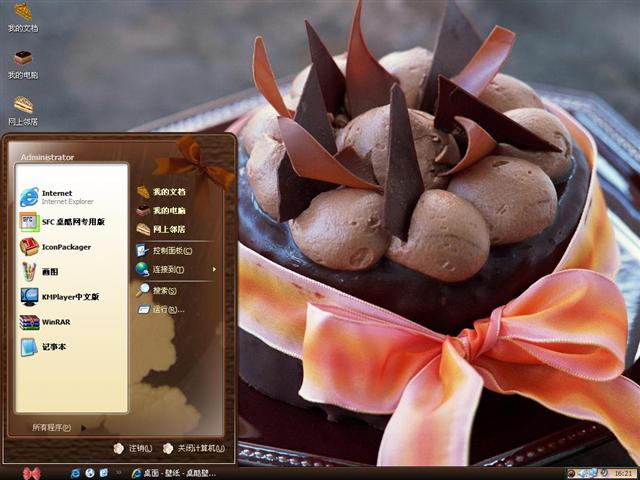The width and height of the screenshot is (640, 480).
Task: Open 网上邻居 in Start menu right pane
Action: pyautogui.click(x=161, y=229)
